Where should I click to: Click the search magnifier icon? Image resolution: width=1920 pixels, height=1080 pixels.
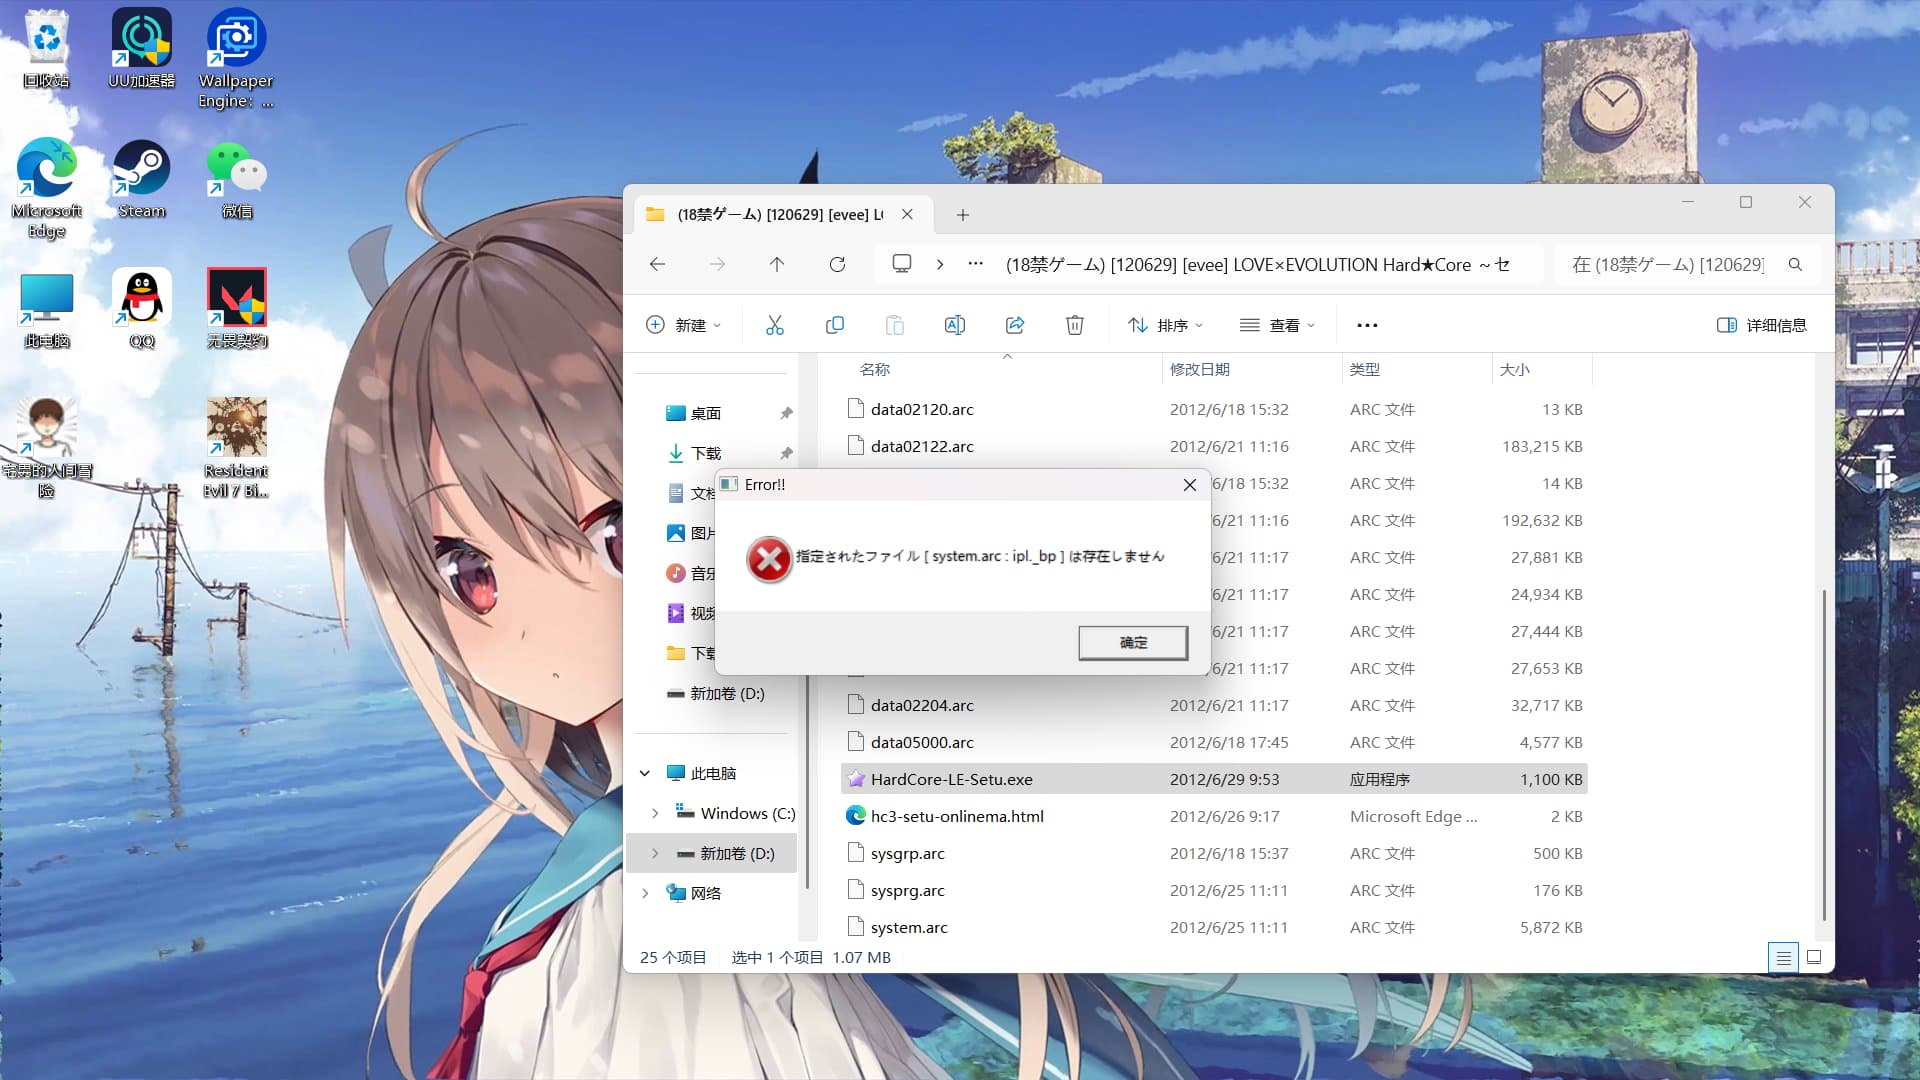[x=1796, y=265]
